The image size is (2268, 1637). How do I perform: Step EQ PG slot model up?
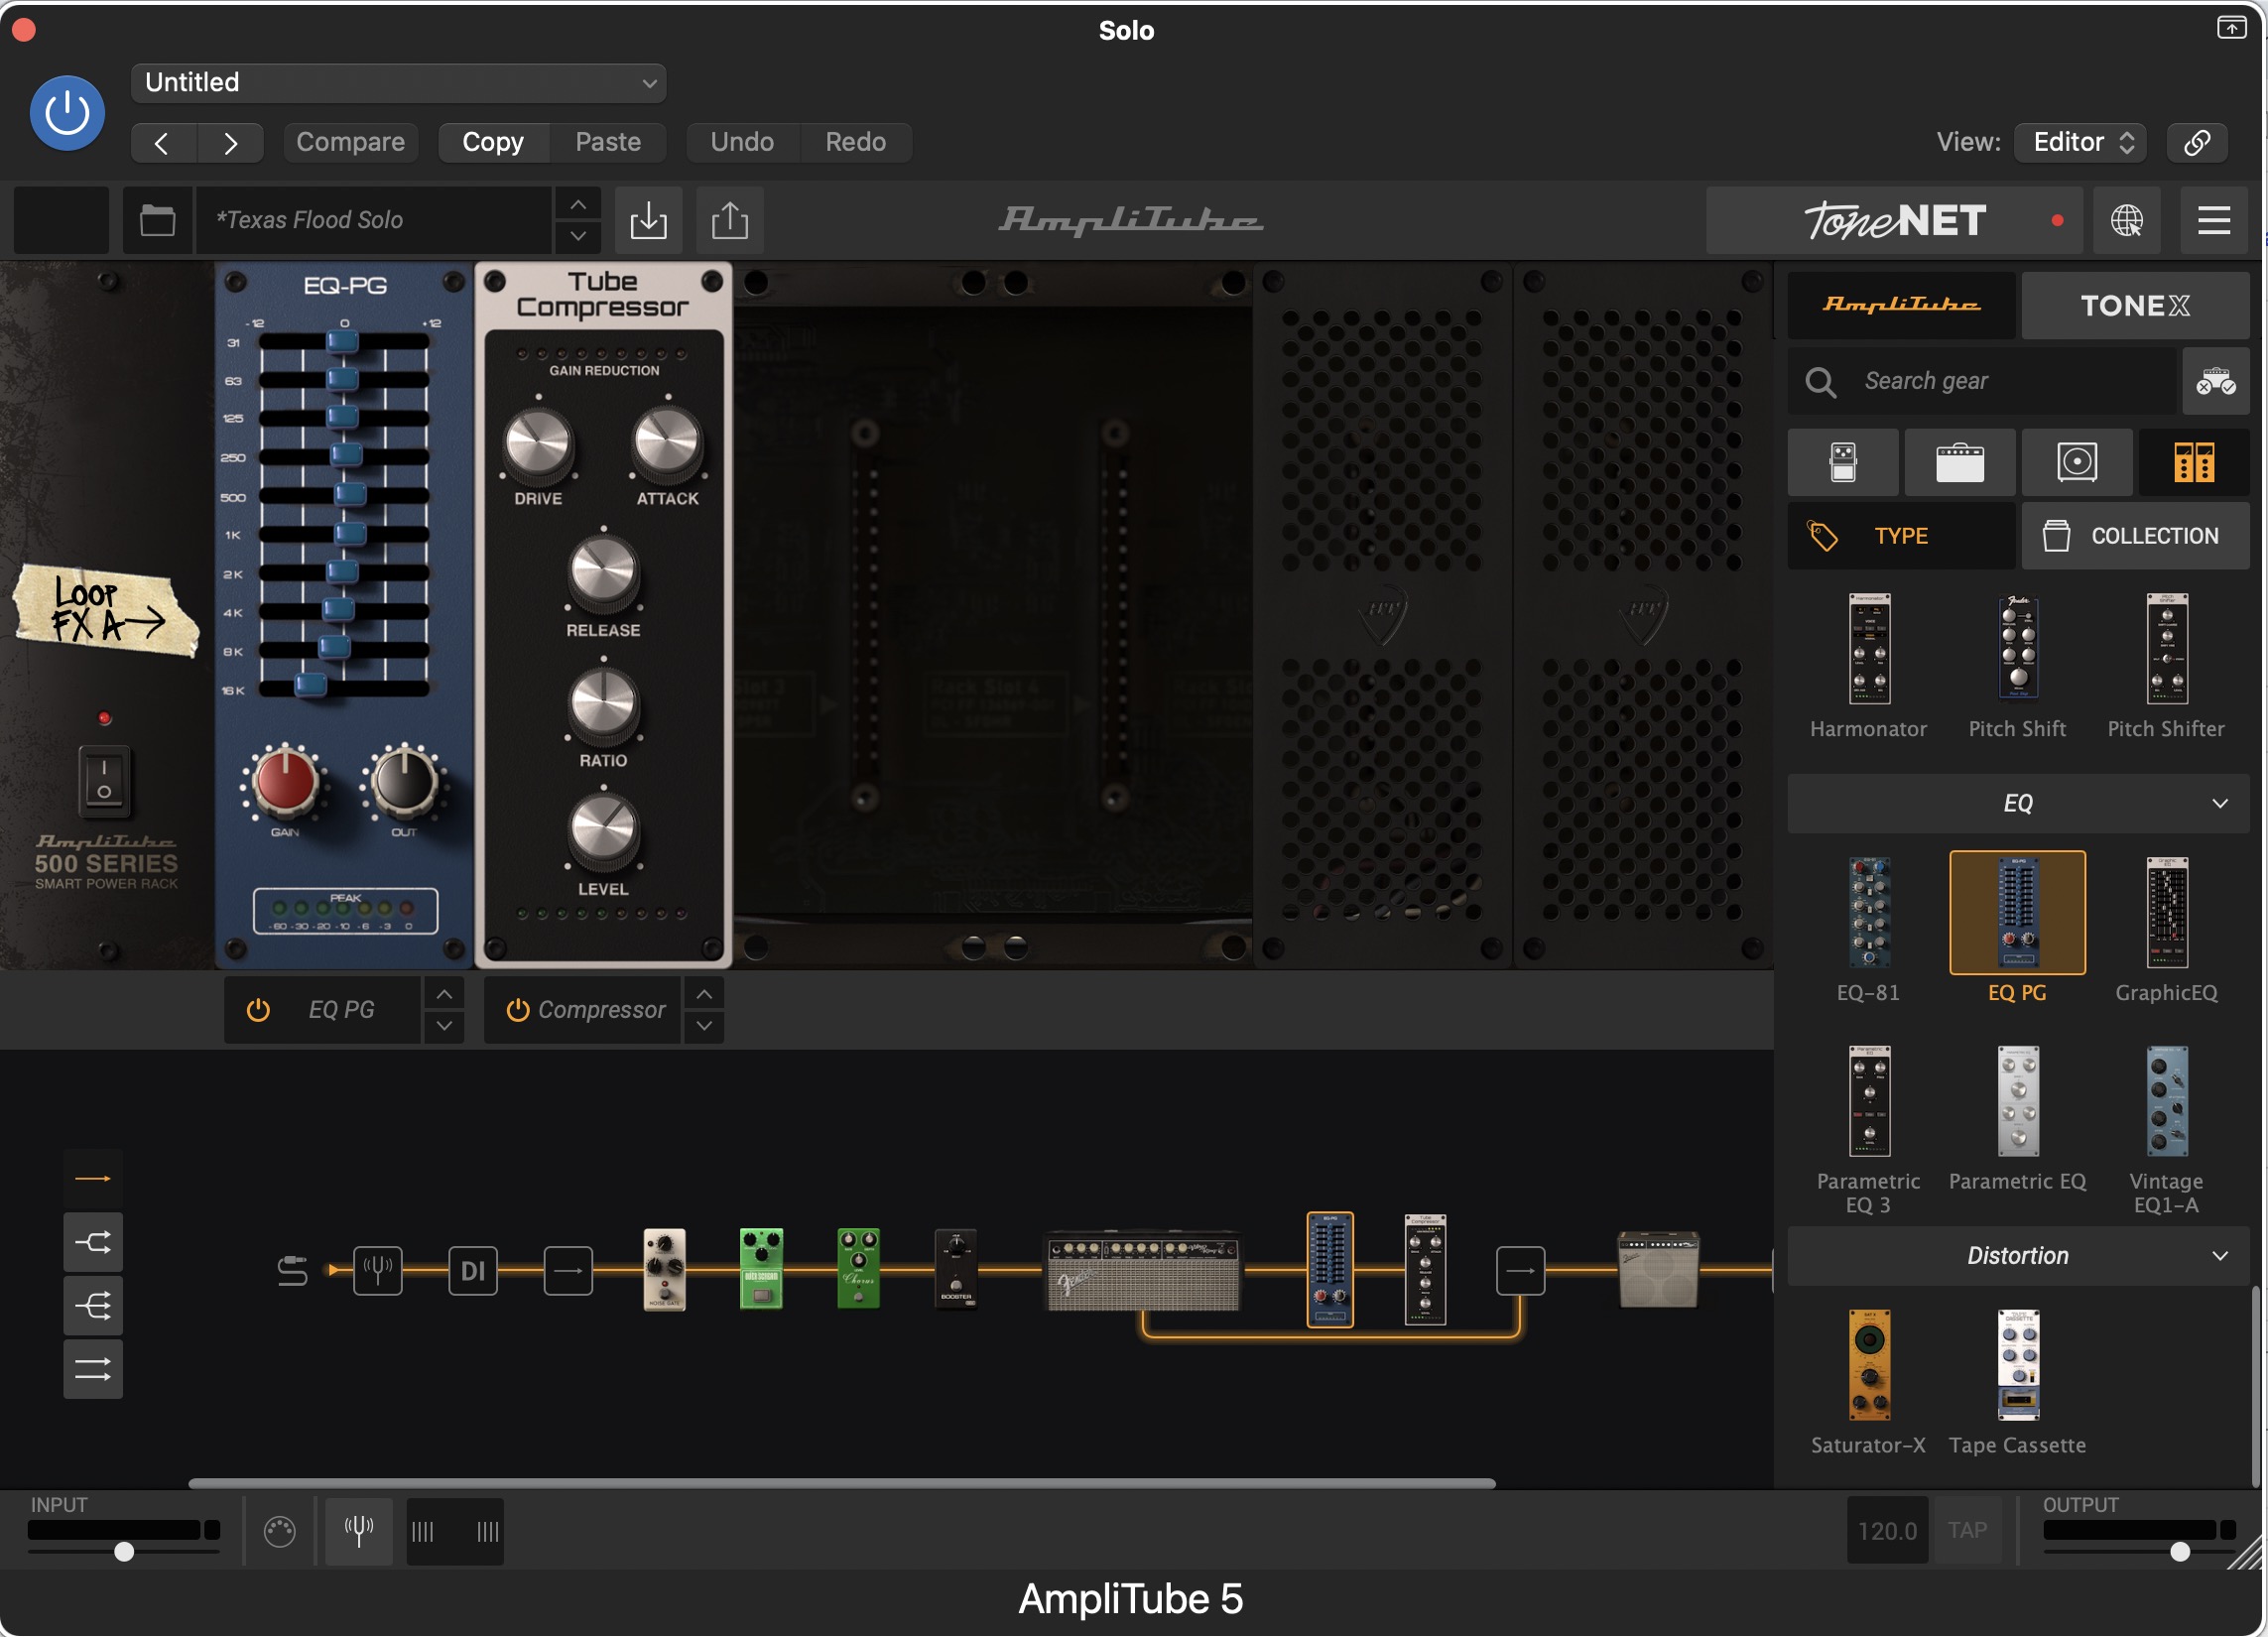(x=444, y=994)
